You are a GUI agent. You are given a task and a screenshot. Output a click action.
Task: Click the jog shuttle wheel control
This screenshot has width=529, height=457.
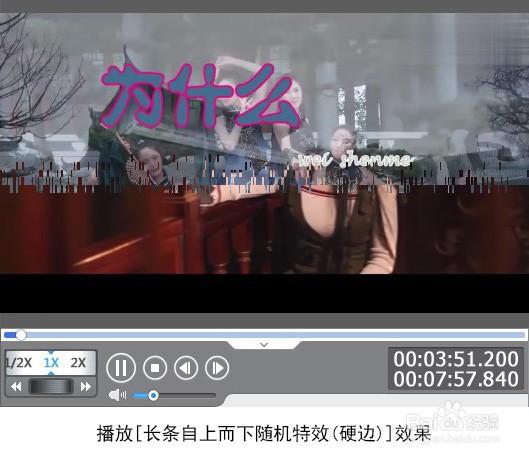(51, 387)
